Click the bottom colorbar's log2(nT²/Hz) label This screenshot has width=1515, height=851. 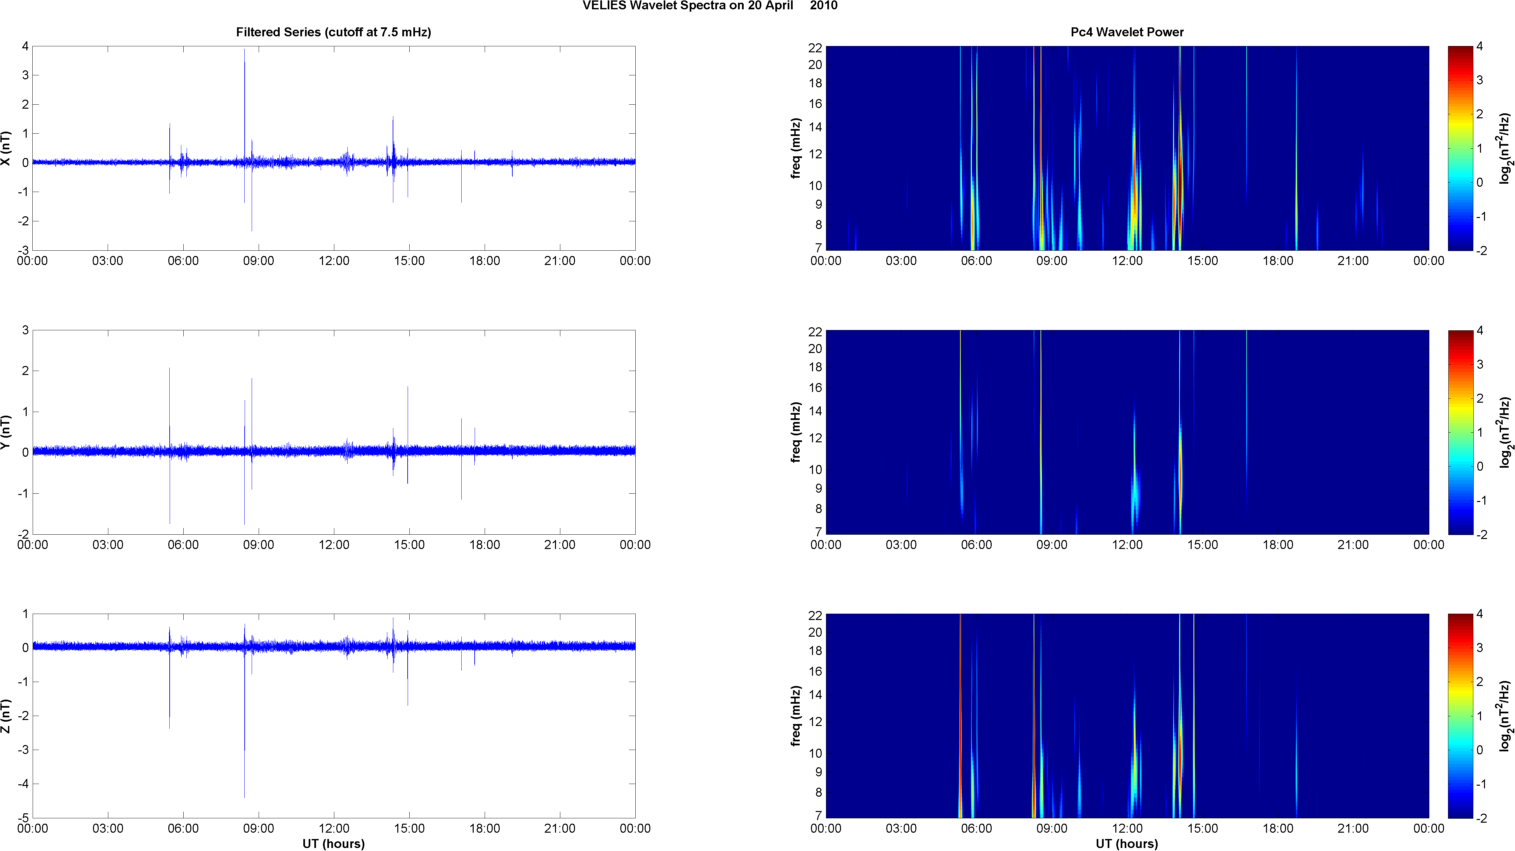click(x=1505, y=716)
